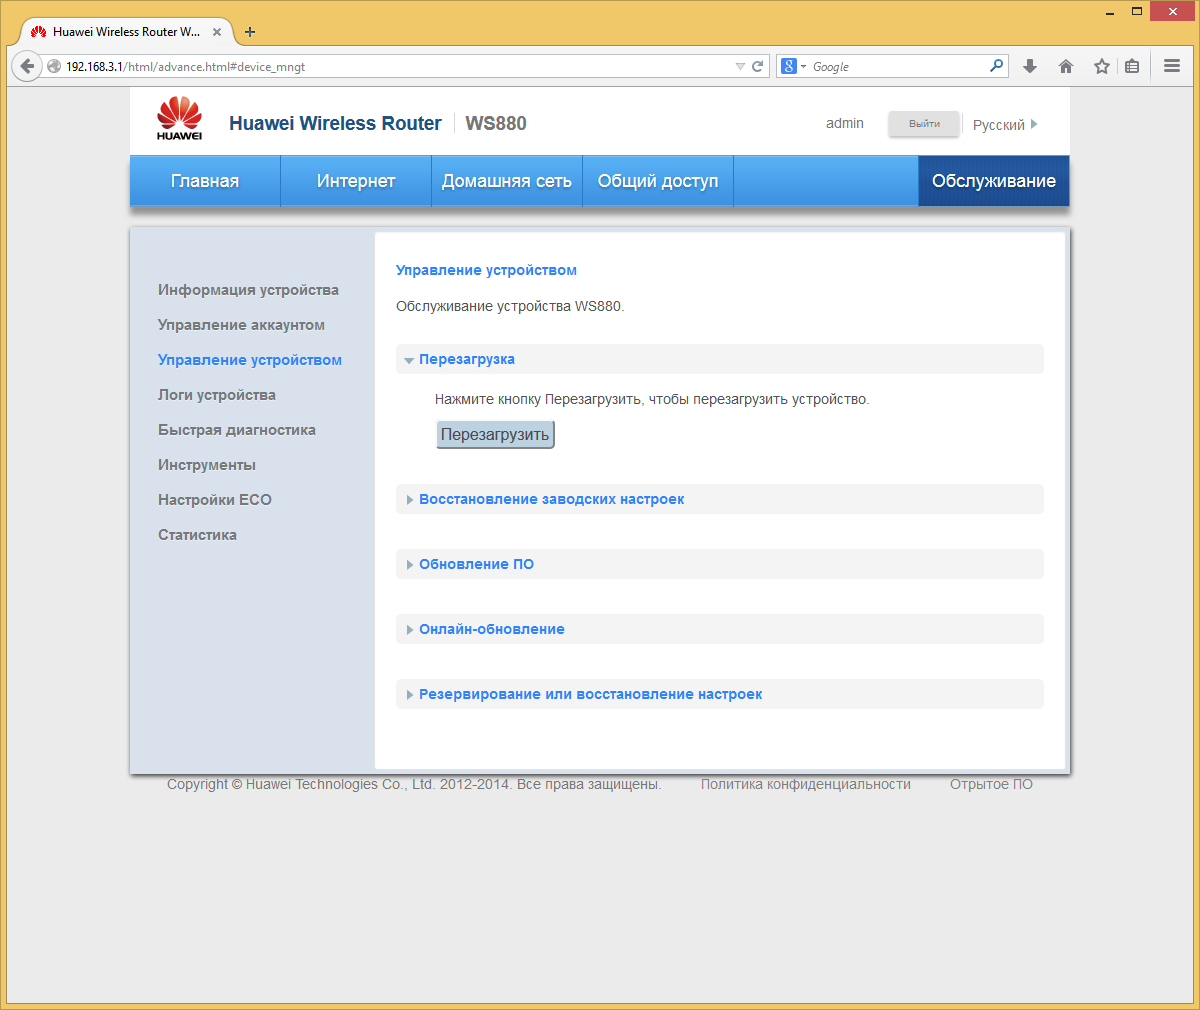Viewport: 1200px width, 1010px height.
Task: Select the Huawei Wireless Router browser tab
Action: [x=125, y=32]
